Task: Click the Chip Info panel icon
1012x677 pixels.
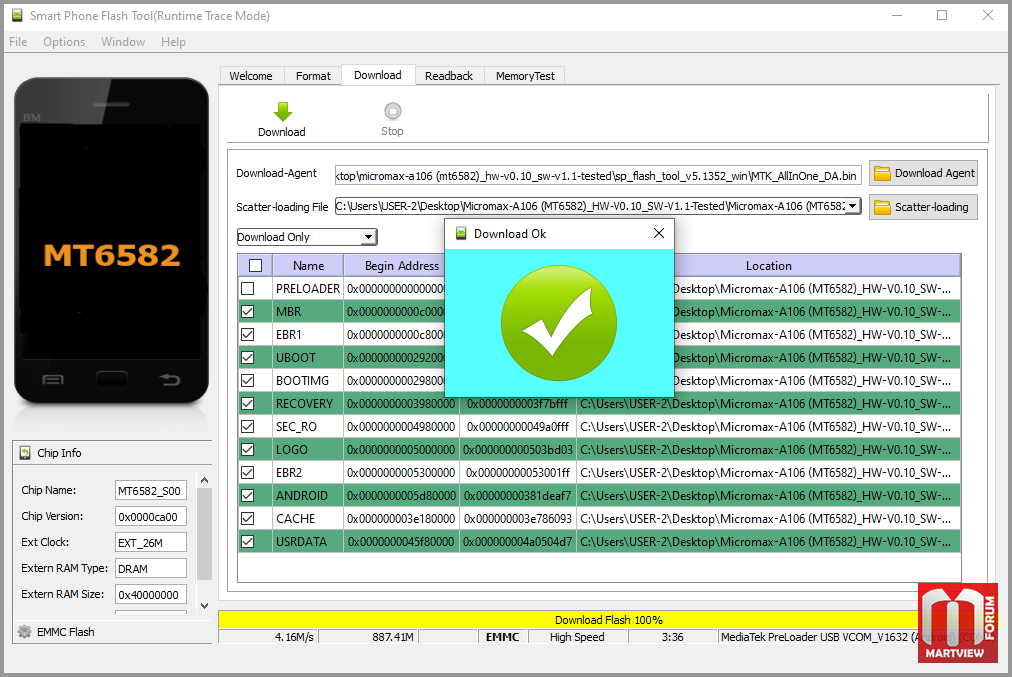Action: coord(25,453)
